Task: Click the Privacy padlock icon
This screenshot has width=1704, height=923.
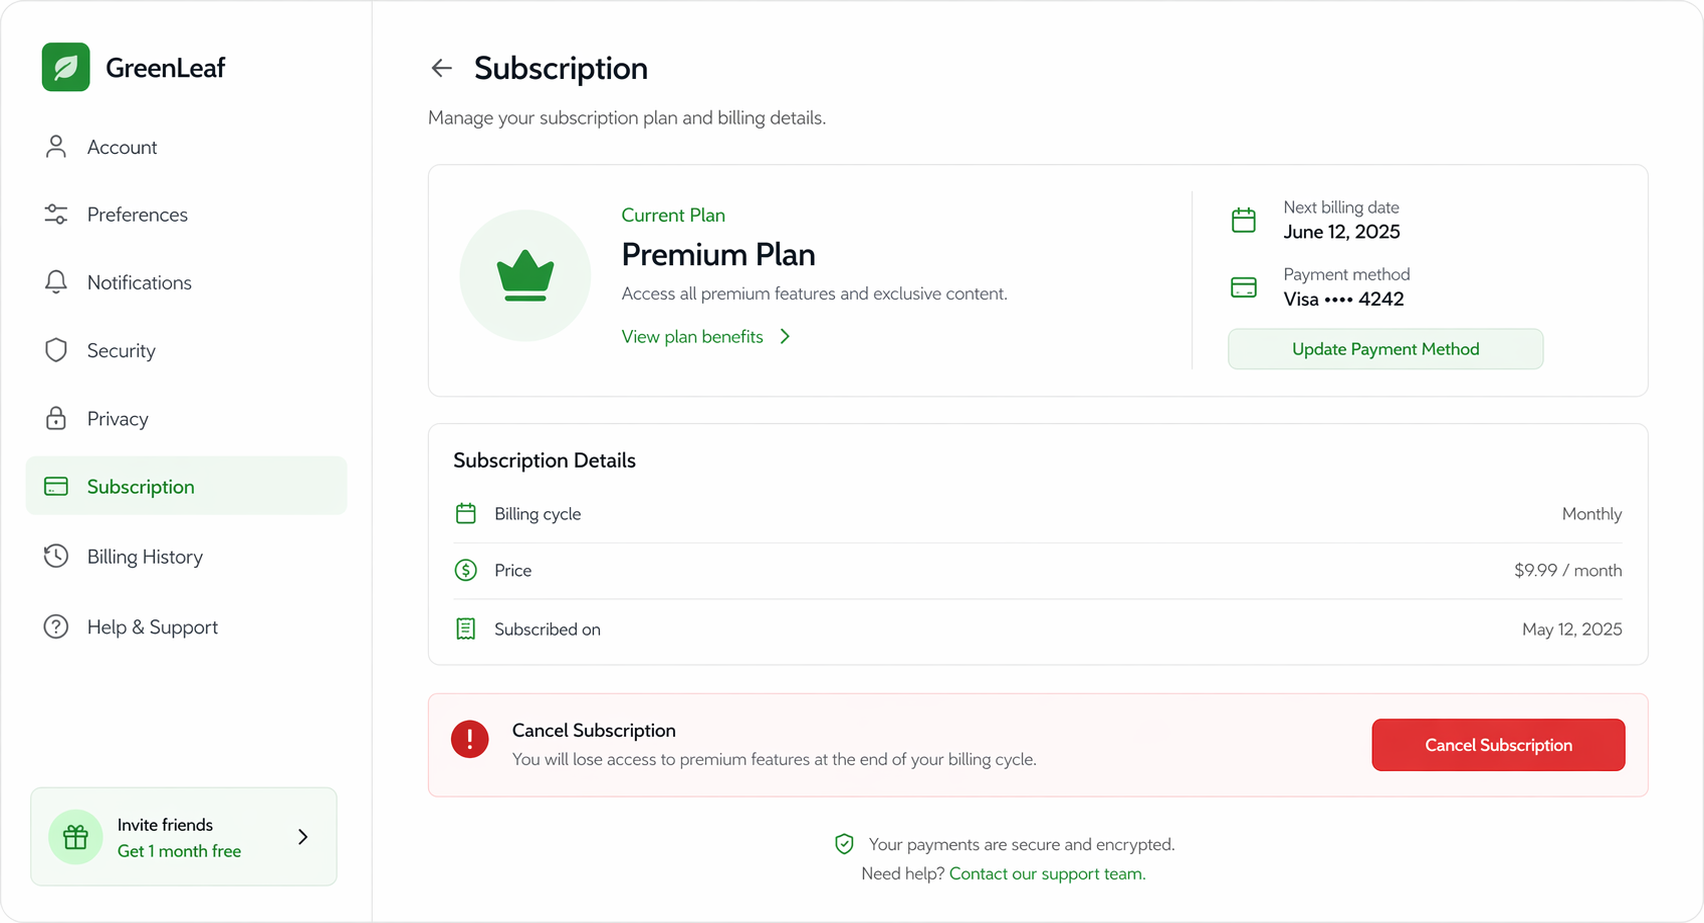Action: point(56,418)
